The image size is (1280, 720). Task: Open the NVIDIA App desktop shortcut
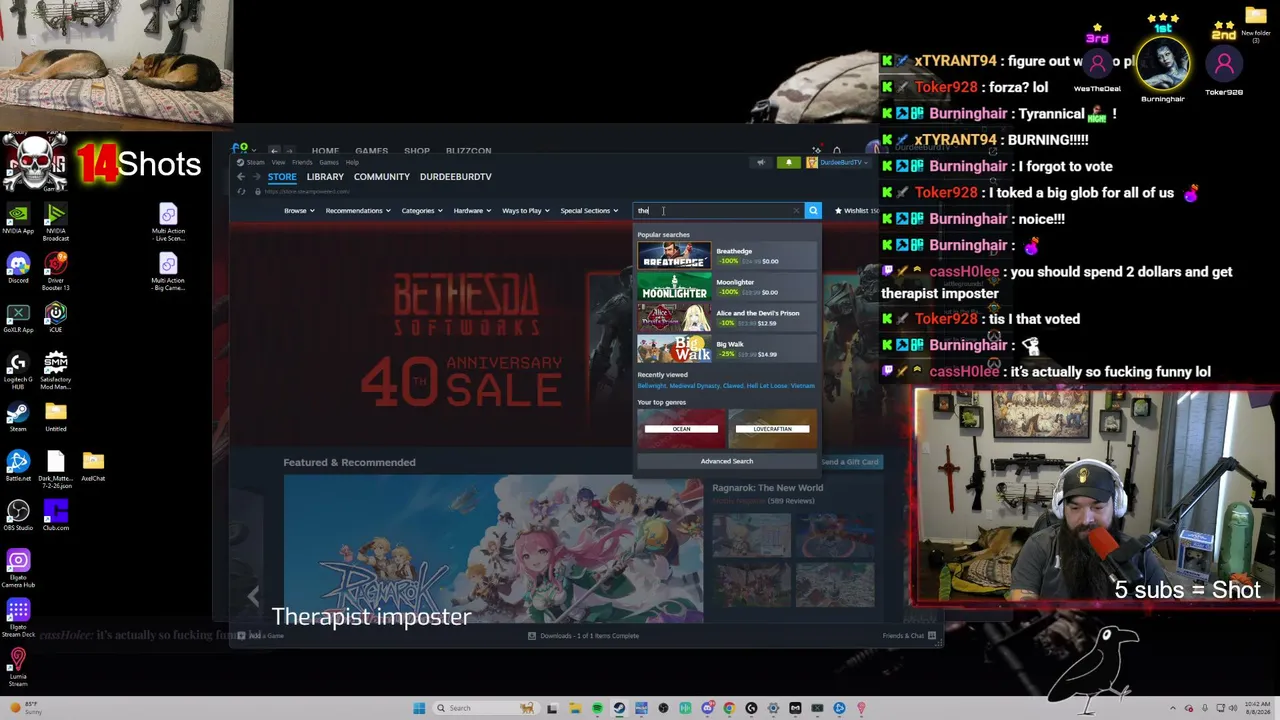pos(17,219)
